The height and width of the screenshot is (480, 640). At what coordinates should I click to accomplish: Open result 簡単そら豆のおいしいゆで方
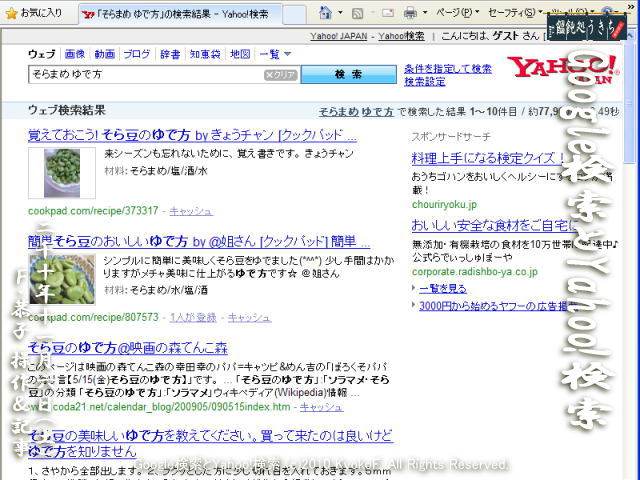(199, 241)
